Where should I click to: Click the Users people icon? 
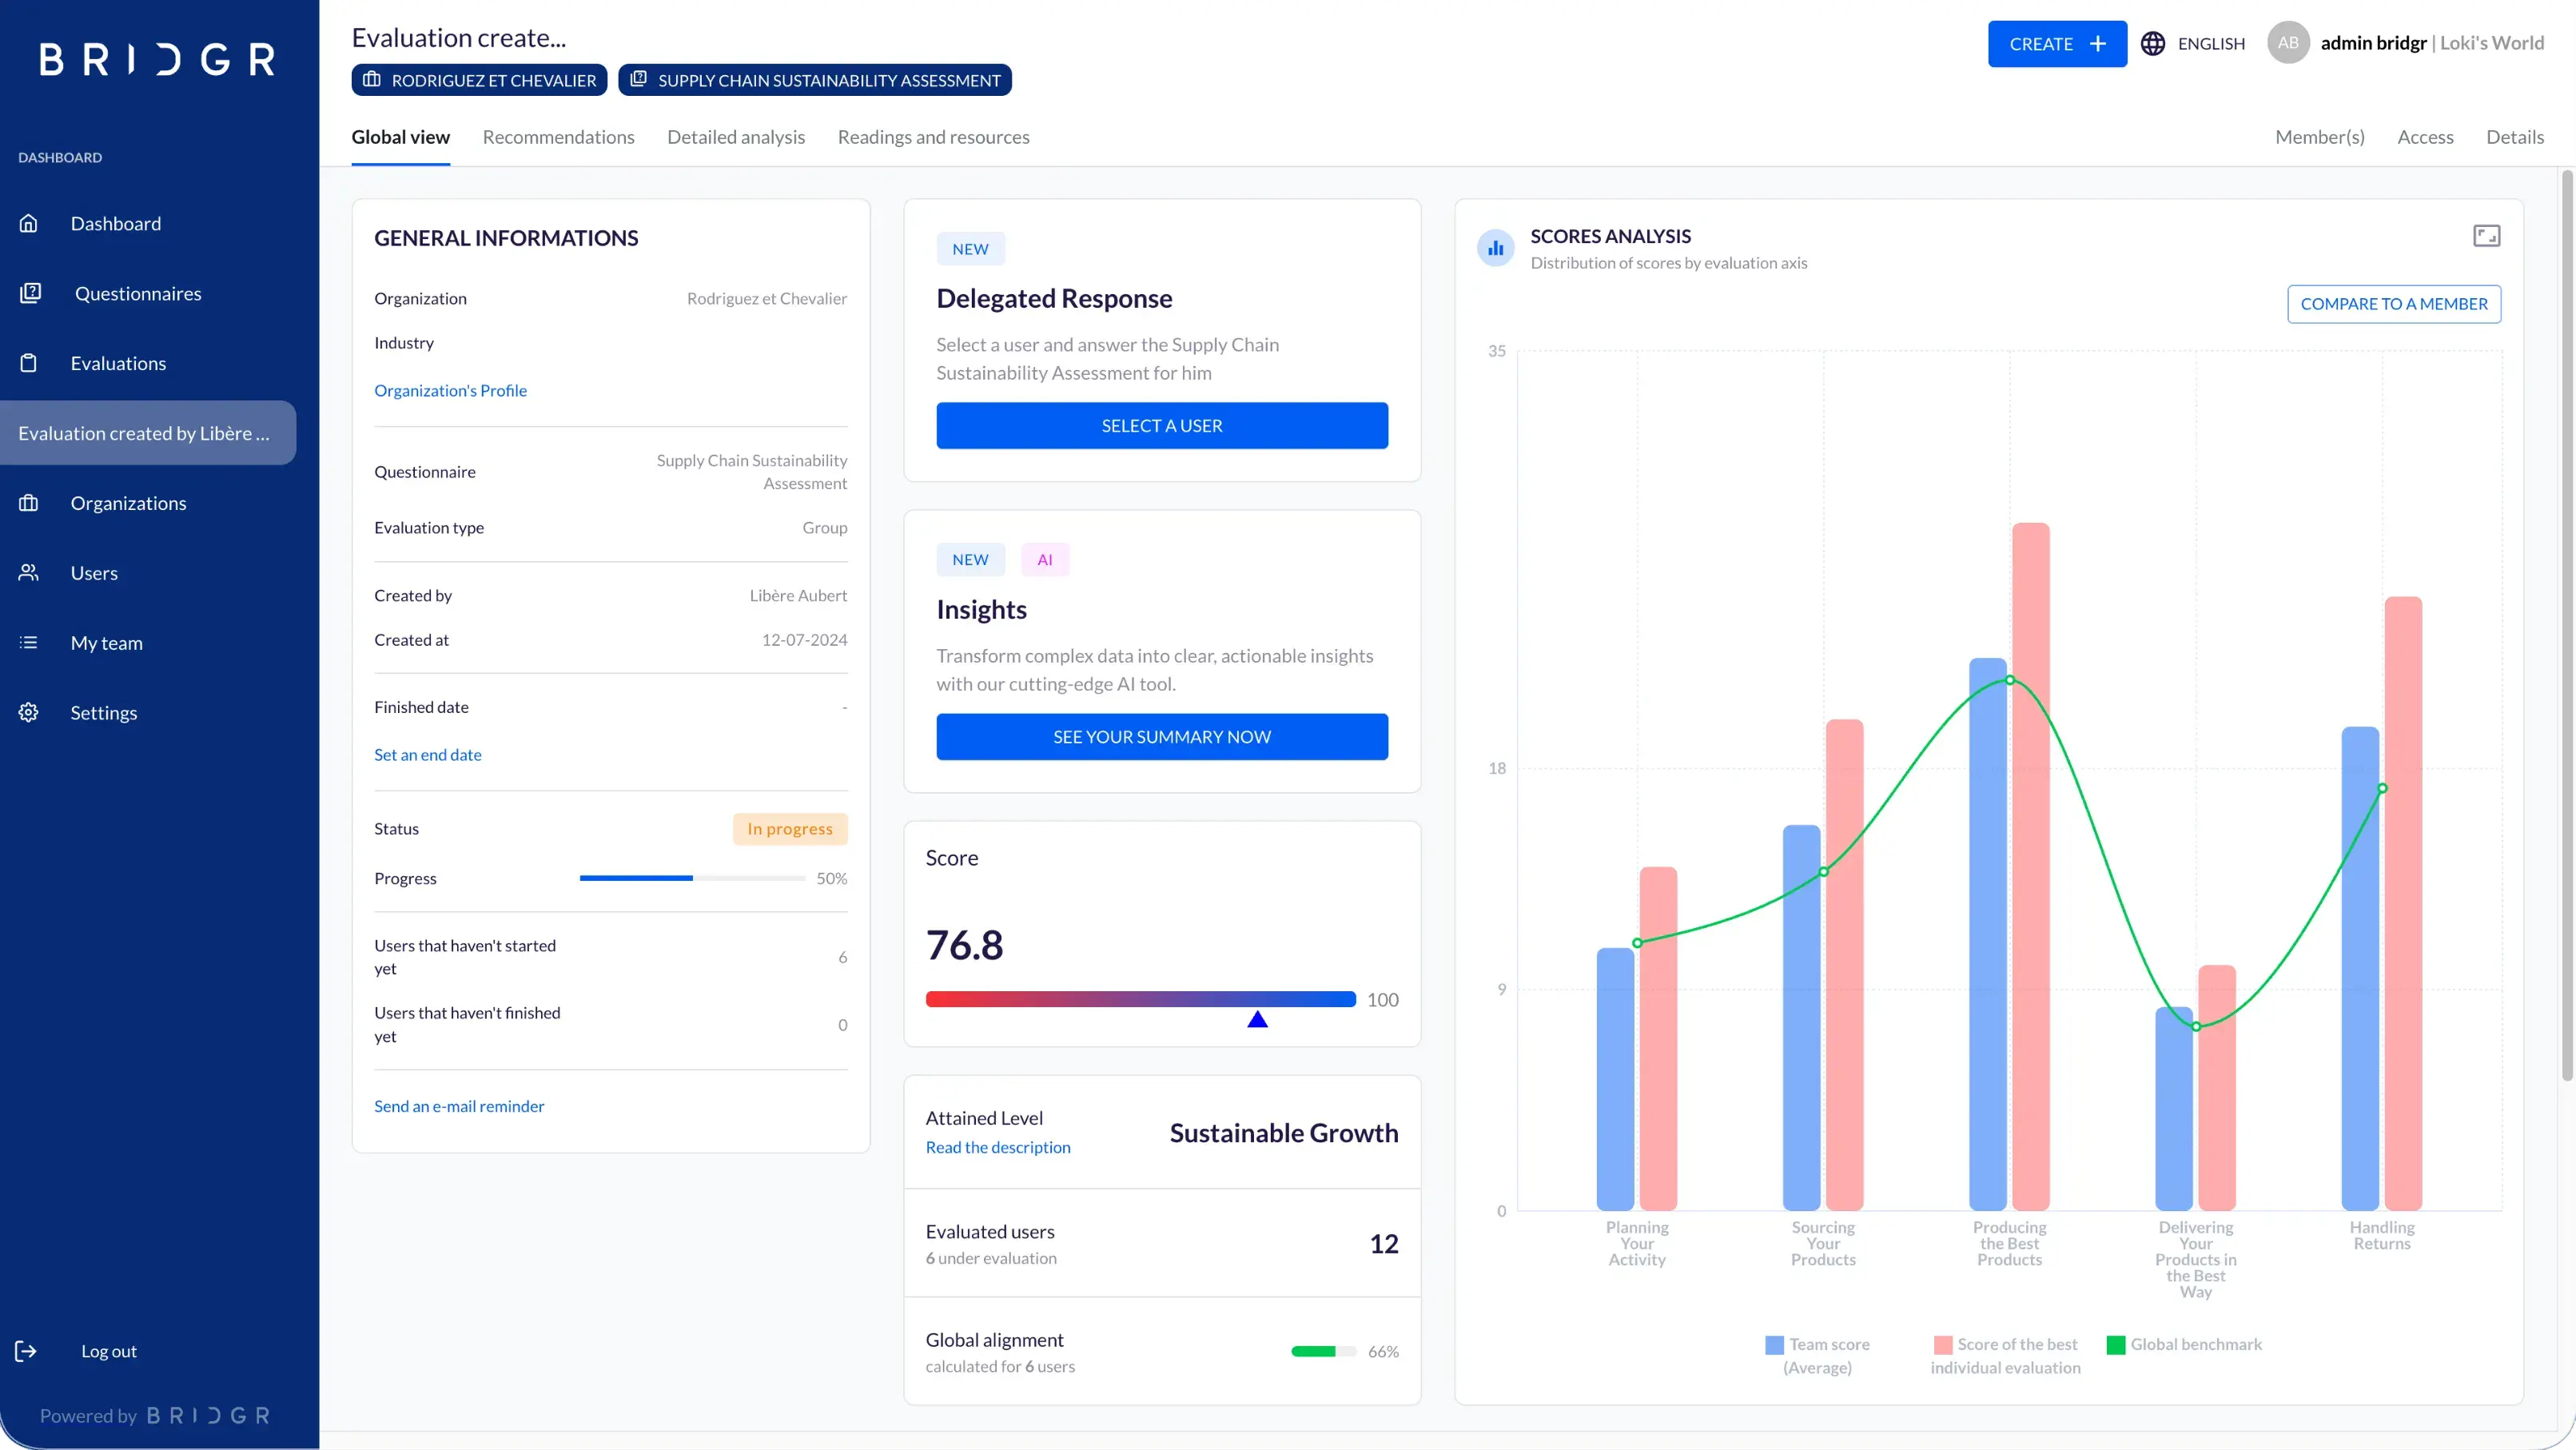pos(28,573)
